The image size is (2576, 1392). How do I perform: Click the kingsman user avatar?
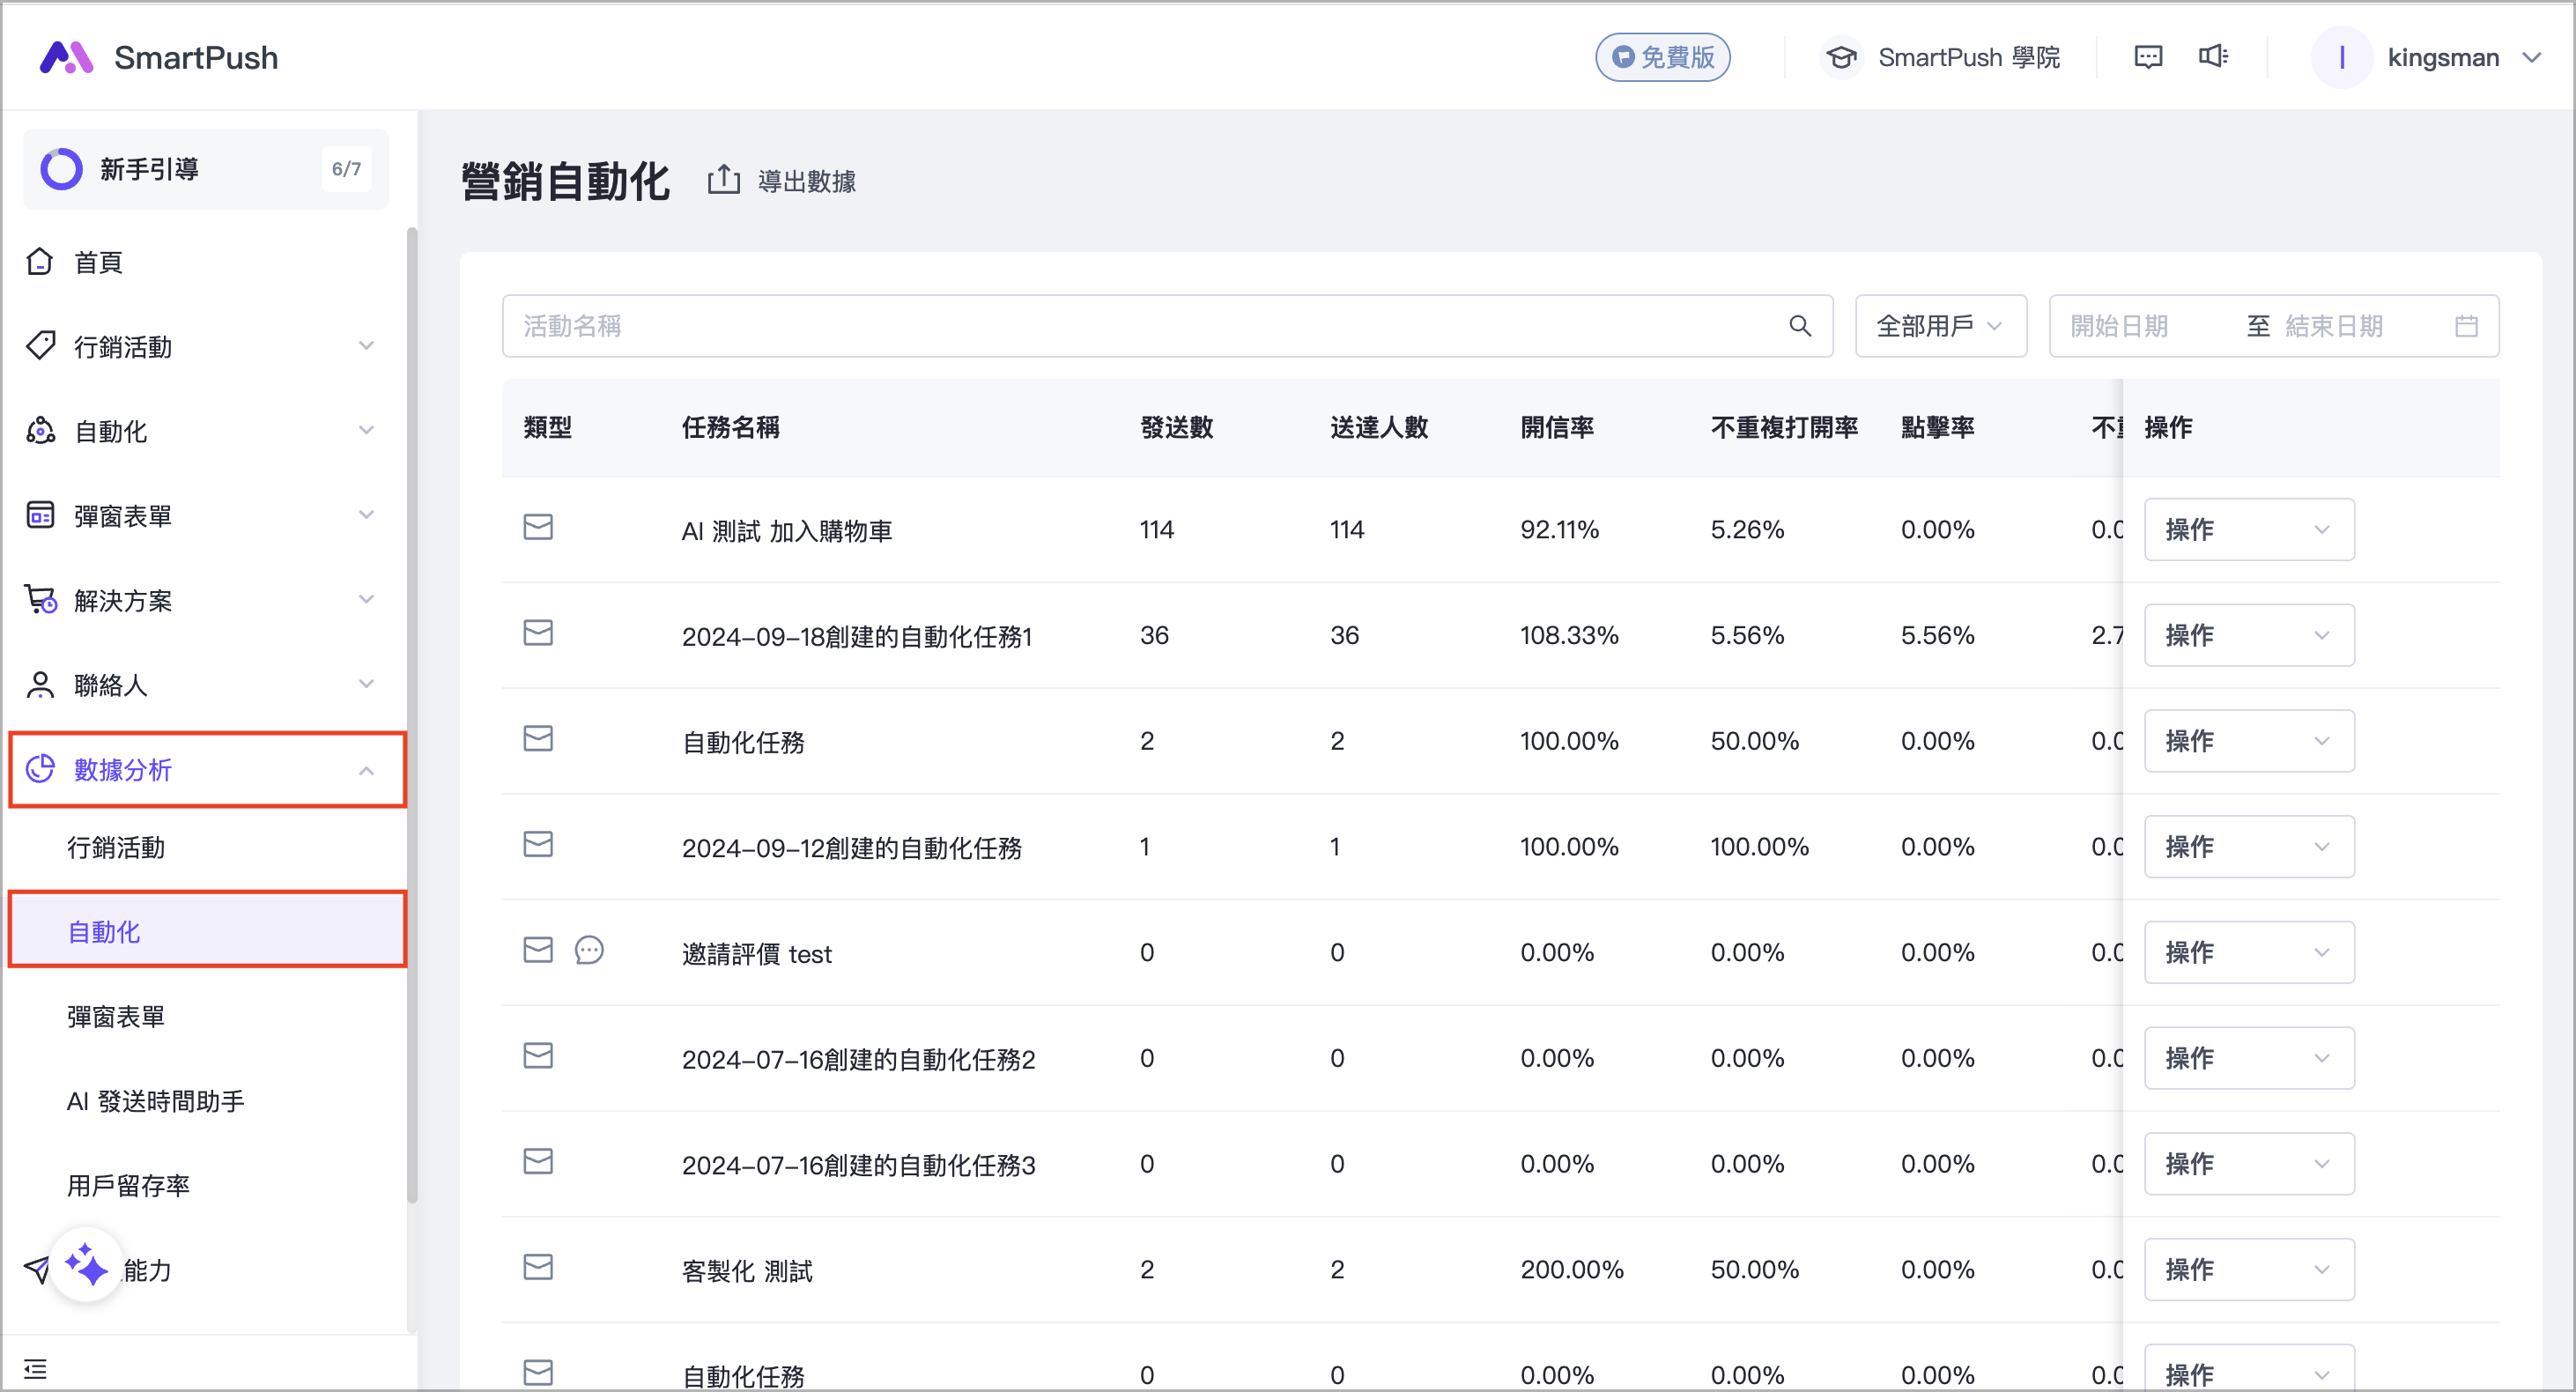point(2341,57)
